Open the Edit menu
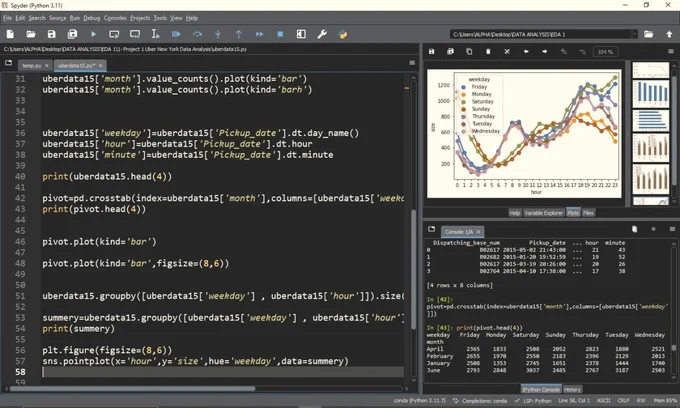This screenshot has width=680, height=408. click(x=20, y=18)
